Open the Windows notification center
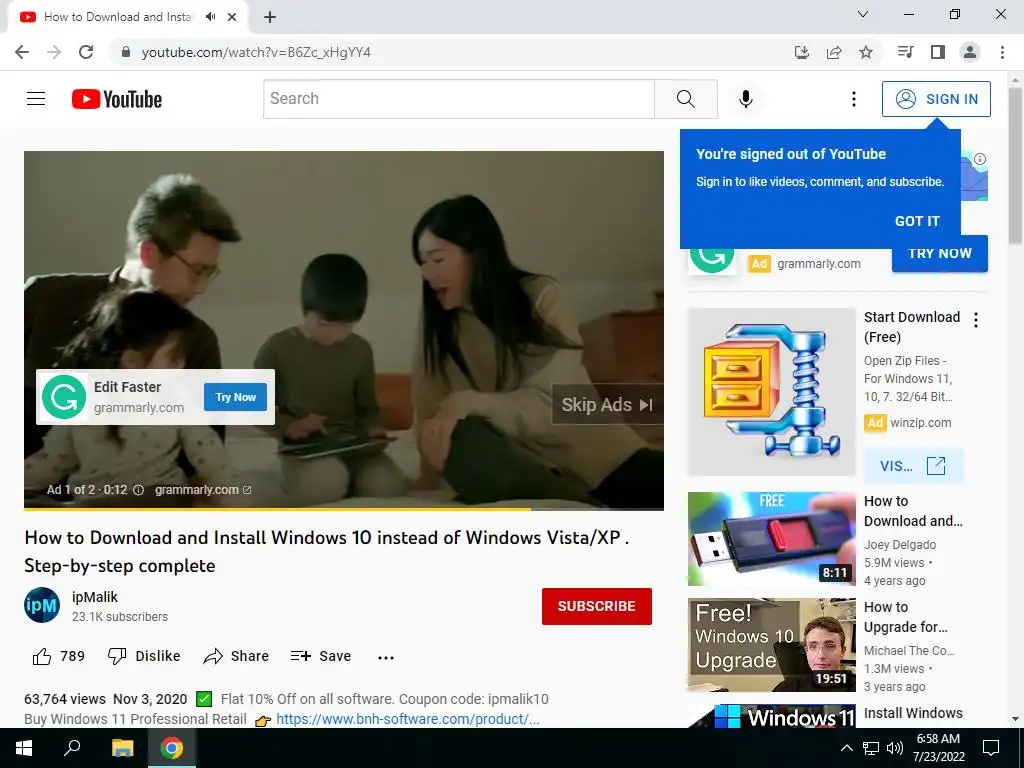The width and height of the screenshot is (1024, 768). [991, 748]
